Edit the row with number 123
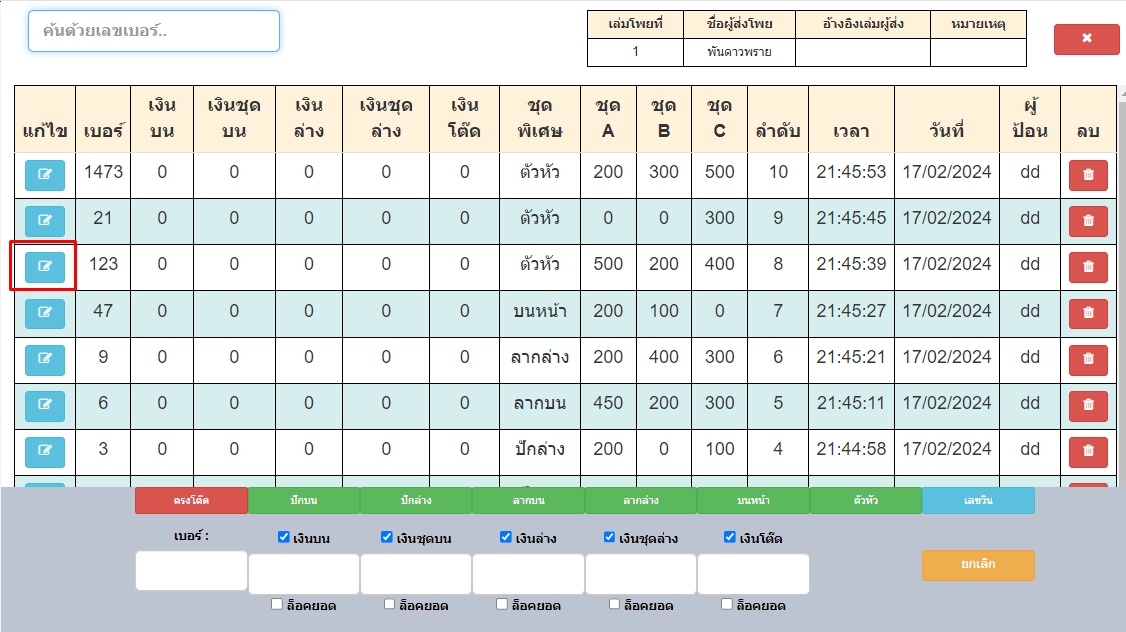This screenshot has height=632, width=1126. tap(45, 267)
